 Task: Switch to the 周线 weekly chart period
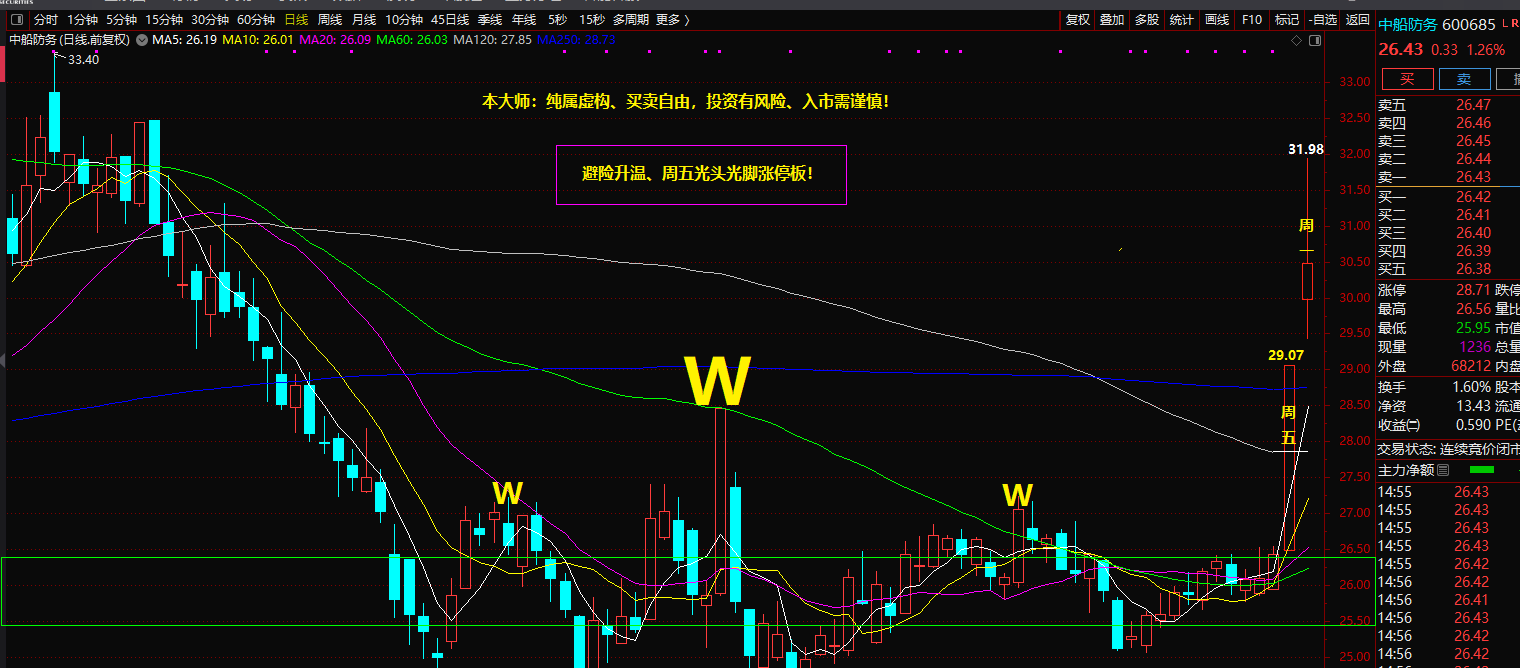329,19
